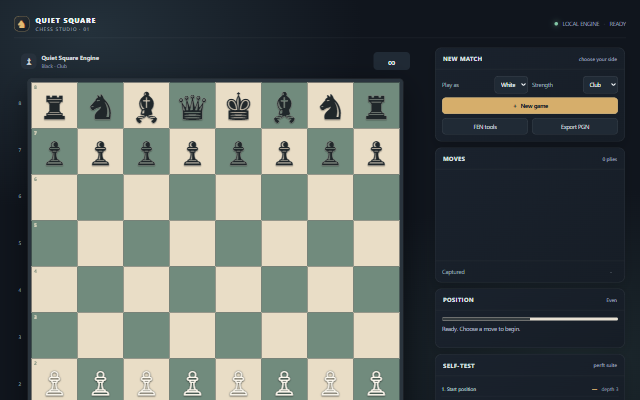Click the empty d4 square
Image resolution: width=640 pixels, height=400 pixels.
tap(192, 289)
